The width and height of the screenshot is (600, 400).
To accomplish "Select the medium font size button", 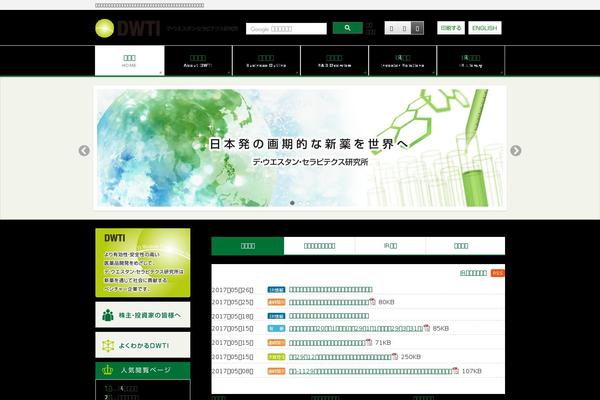I will click(x=403, y=29).
